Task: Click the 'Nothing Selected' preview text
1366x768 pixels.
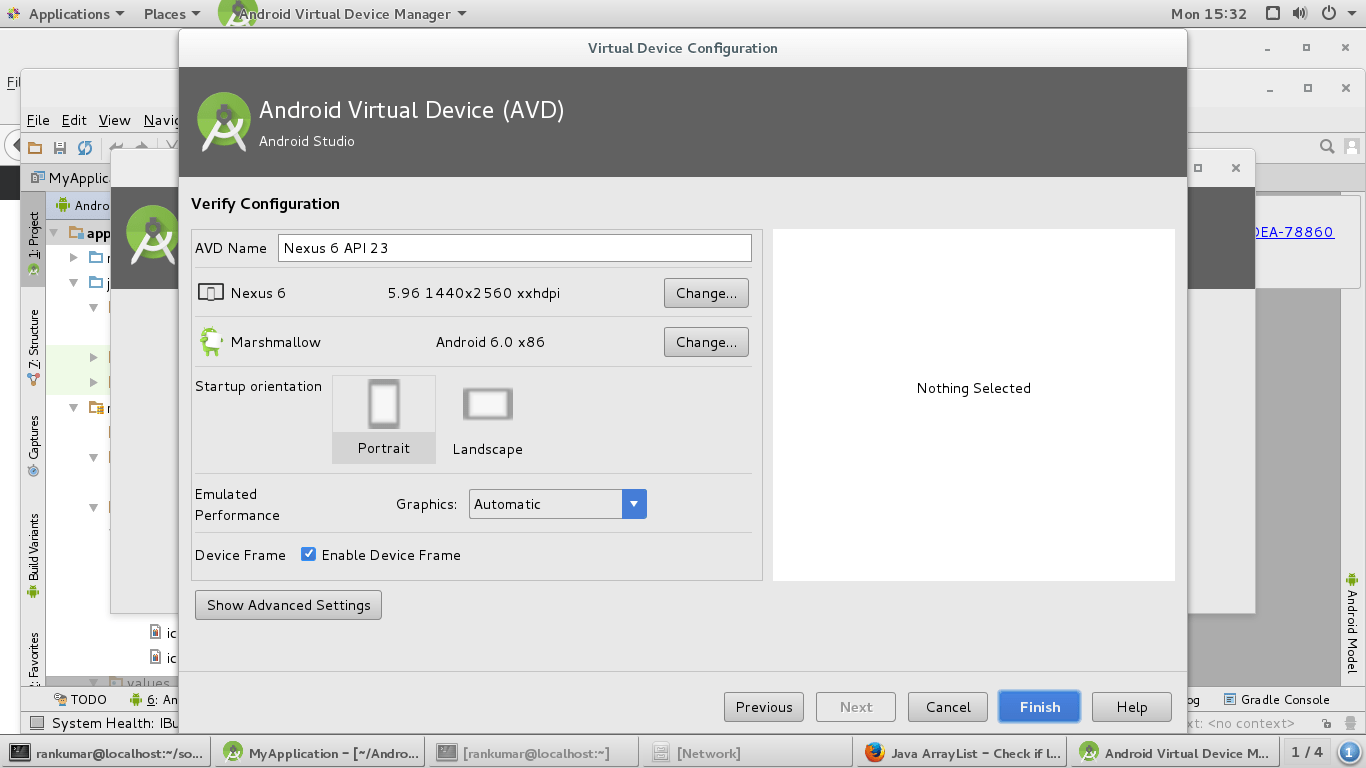Action: [x=973, y=388]
